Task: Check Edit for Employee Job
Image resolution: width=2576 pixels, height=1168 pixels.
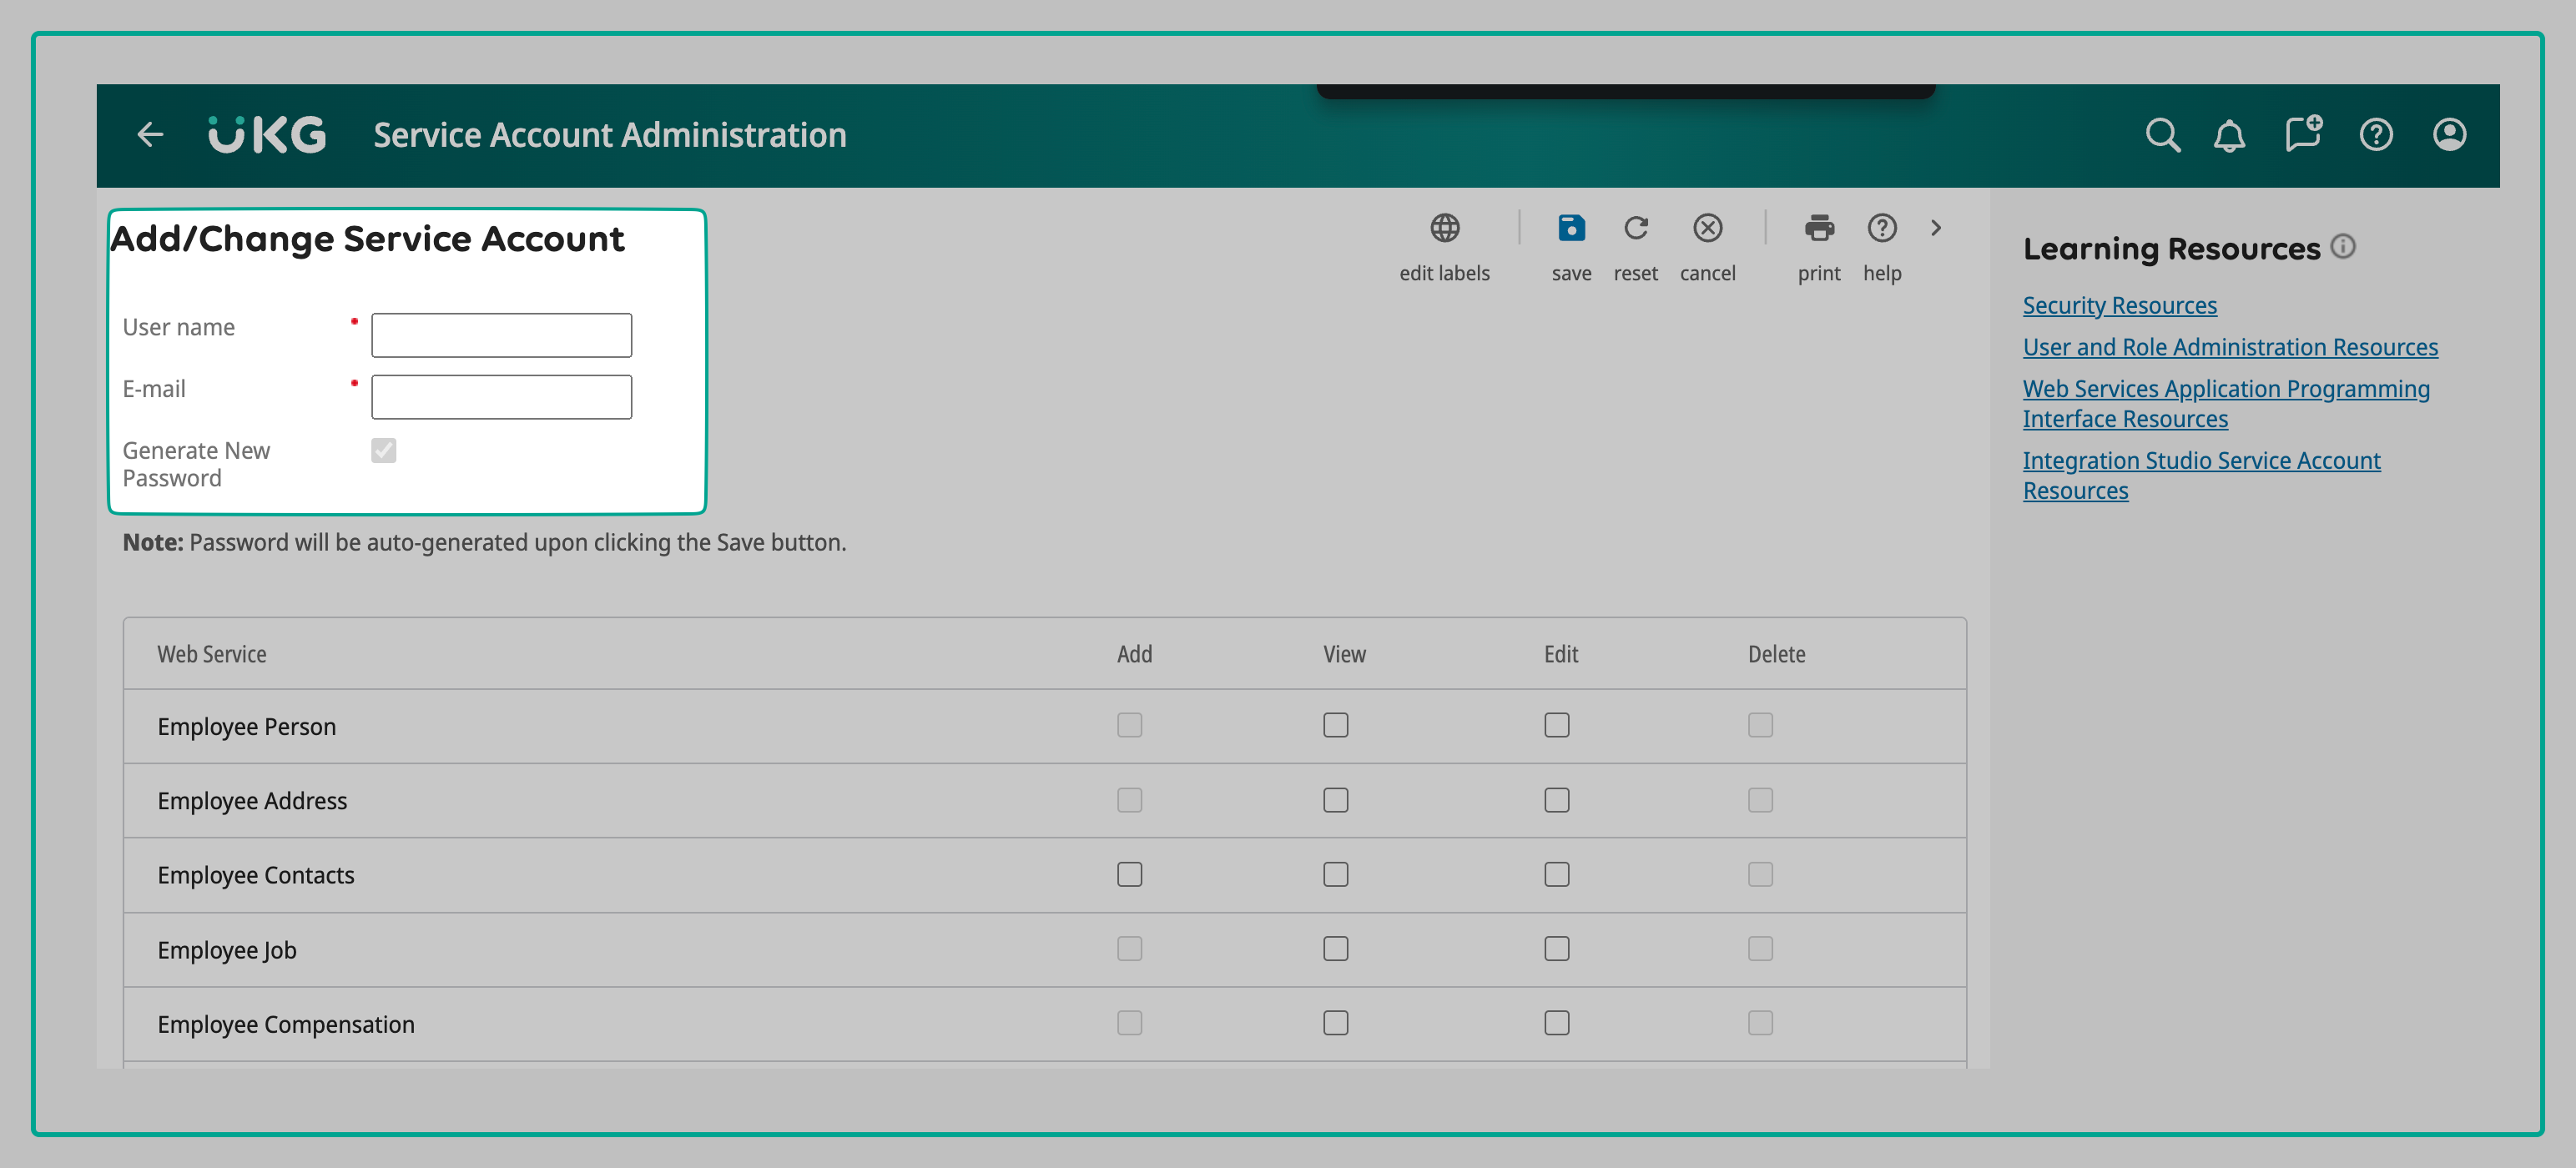Action: point(1556,948)
